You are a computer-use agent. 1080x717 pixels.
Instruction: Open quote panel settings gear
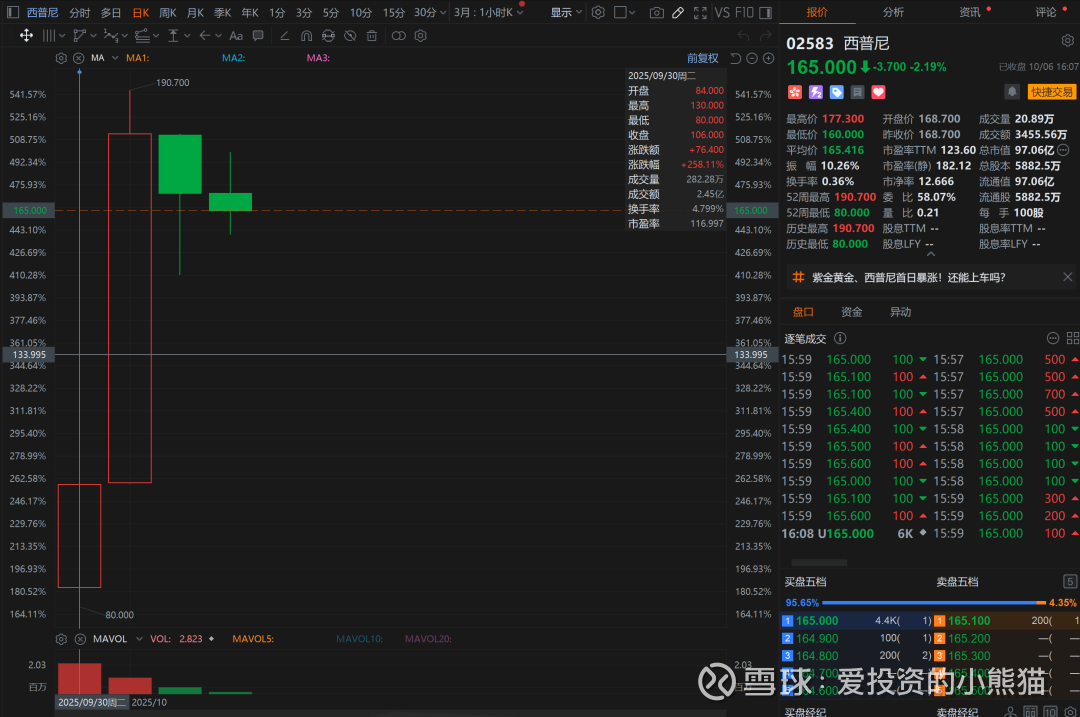coord(1068,41)
